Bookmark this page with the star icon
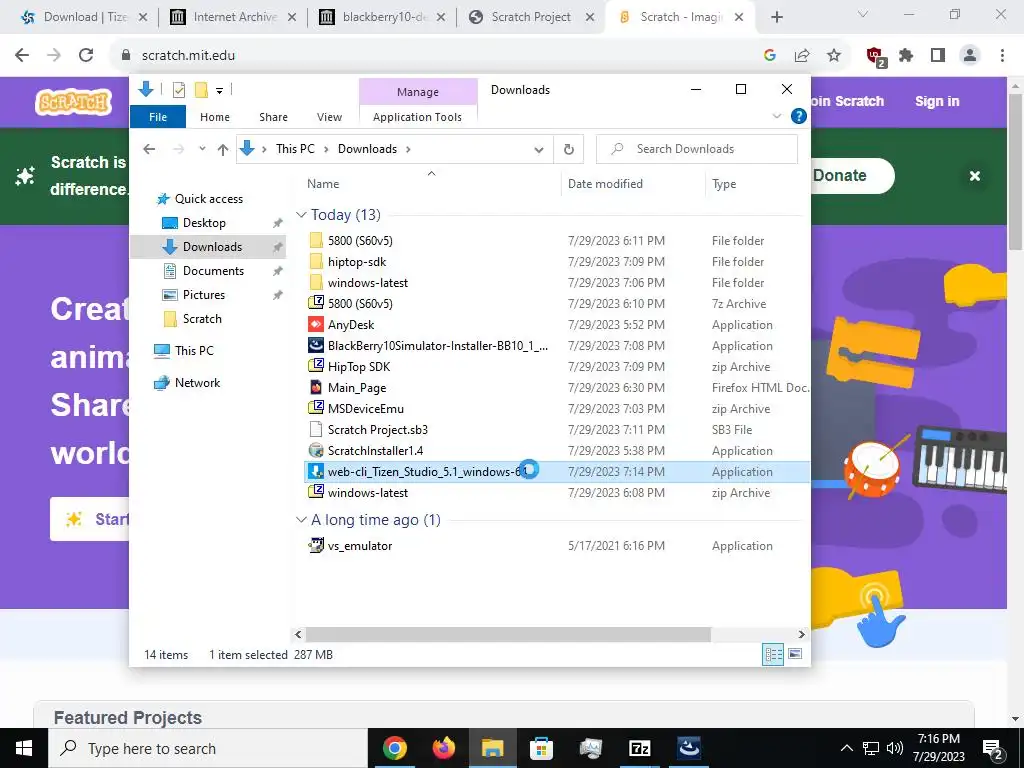Screen dimensions: 1024x768 pos(834,56)
